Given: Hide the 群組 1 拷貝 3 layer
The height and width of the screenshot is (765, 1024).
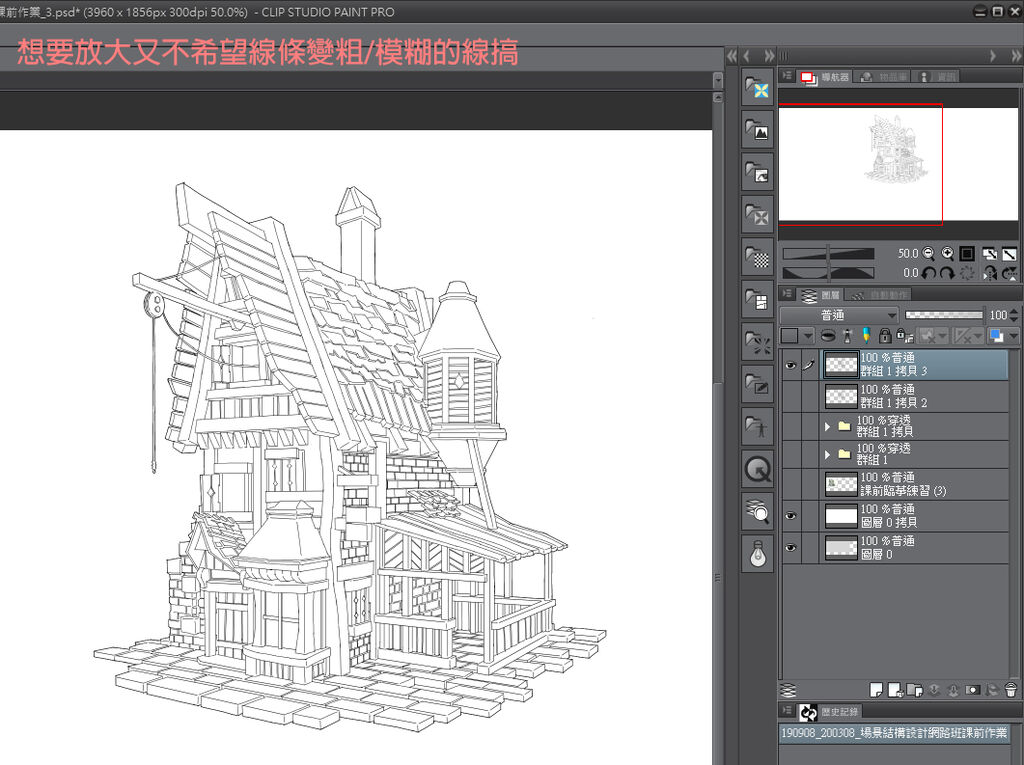Looking at the screenshot, I should [x=790, y=365].
